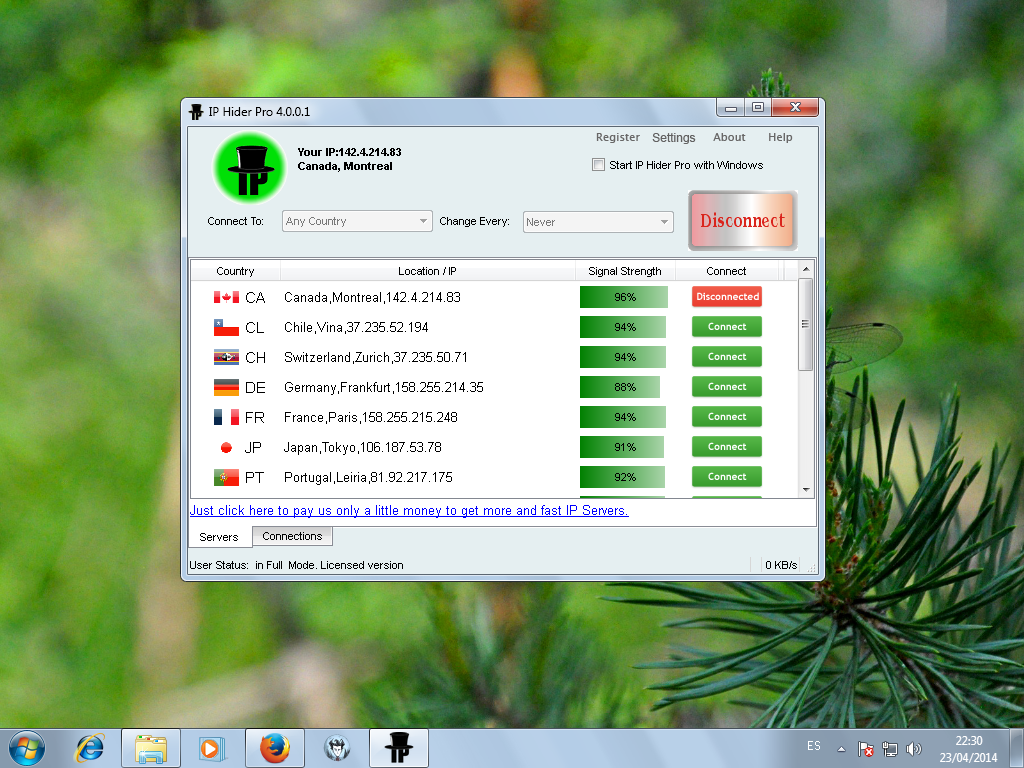This screenshot has height=768, width=1024.
Task: Open the Windows Start menu orb
Action: pyautogui.click(x=27, y=748)
